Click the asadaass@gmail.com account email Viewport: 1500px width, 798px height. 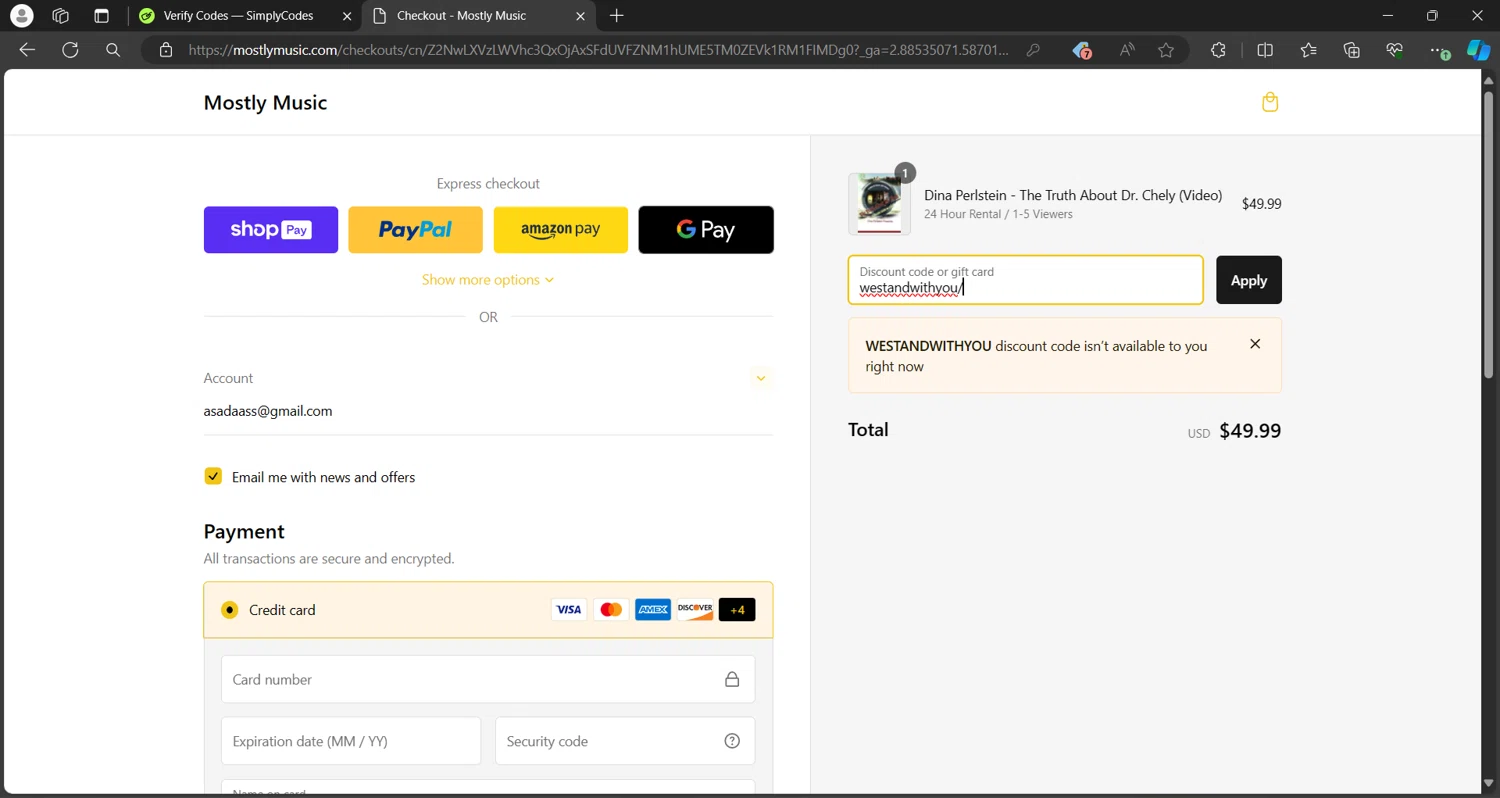click(x=268, y=411)
